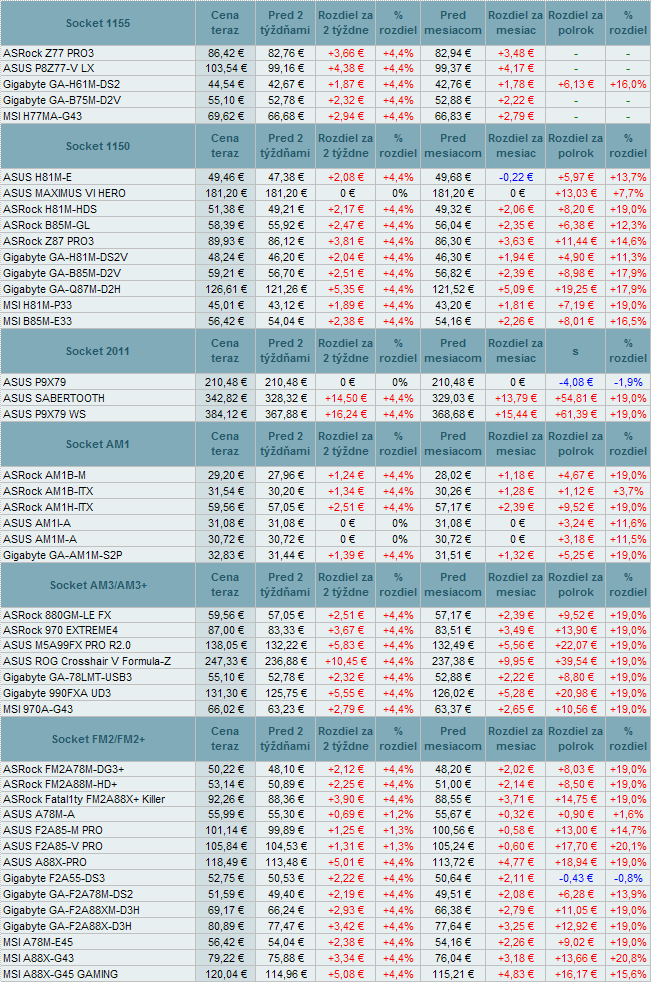Click the Gigabyte GA-F2A88XM-D3H row name
The height and width of the screenshot is (982, 651).
71,910
